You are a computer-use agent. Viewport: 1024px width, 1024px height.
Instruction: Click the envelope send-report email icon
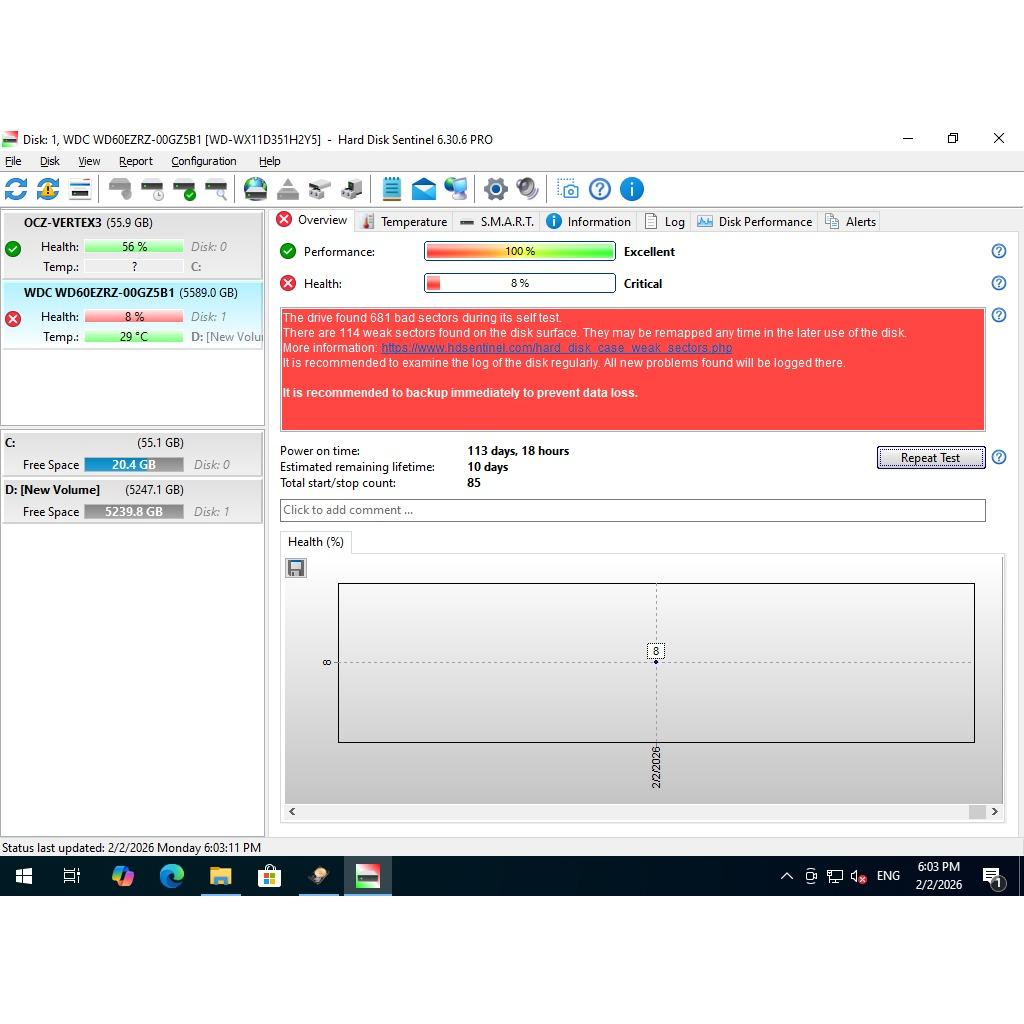(424, 189)
